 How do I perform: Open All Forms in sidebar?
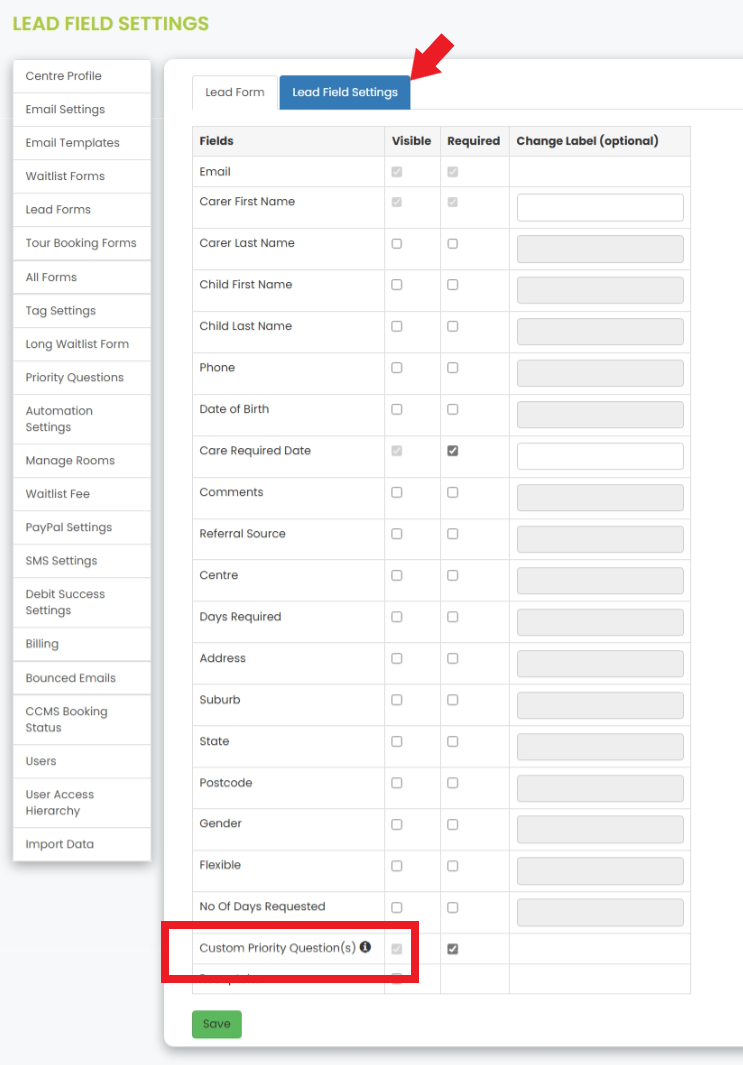click(81, 277)
